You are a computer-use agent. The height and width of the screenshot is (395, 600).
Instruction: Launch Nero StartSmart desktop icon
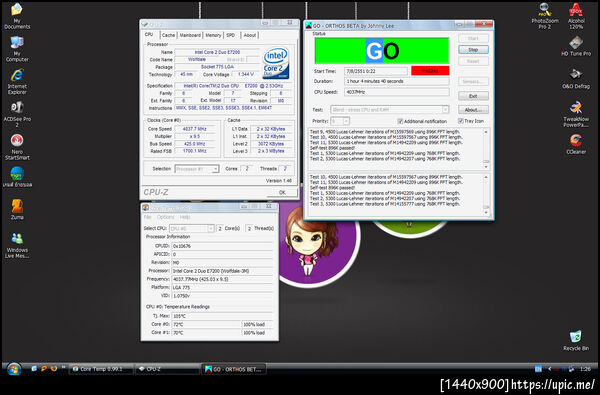tap(17, 147)
